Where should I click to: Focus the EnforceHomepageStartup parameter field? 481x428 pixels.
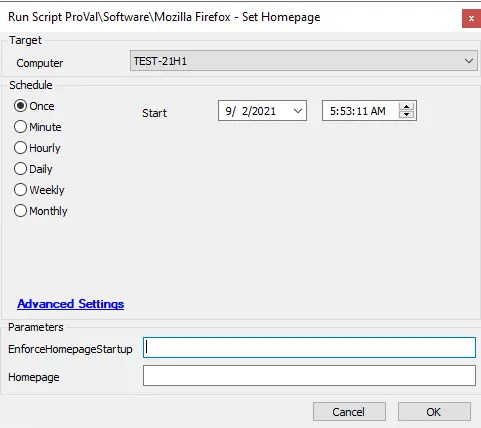pos(309,348)
